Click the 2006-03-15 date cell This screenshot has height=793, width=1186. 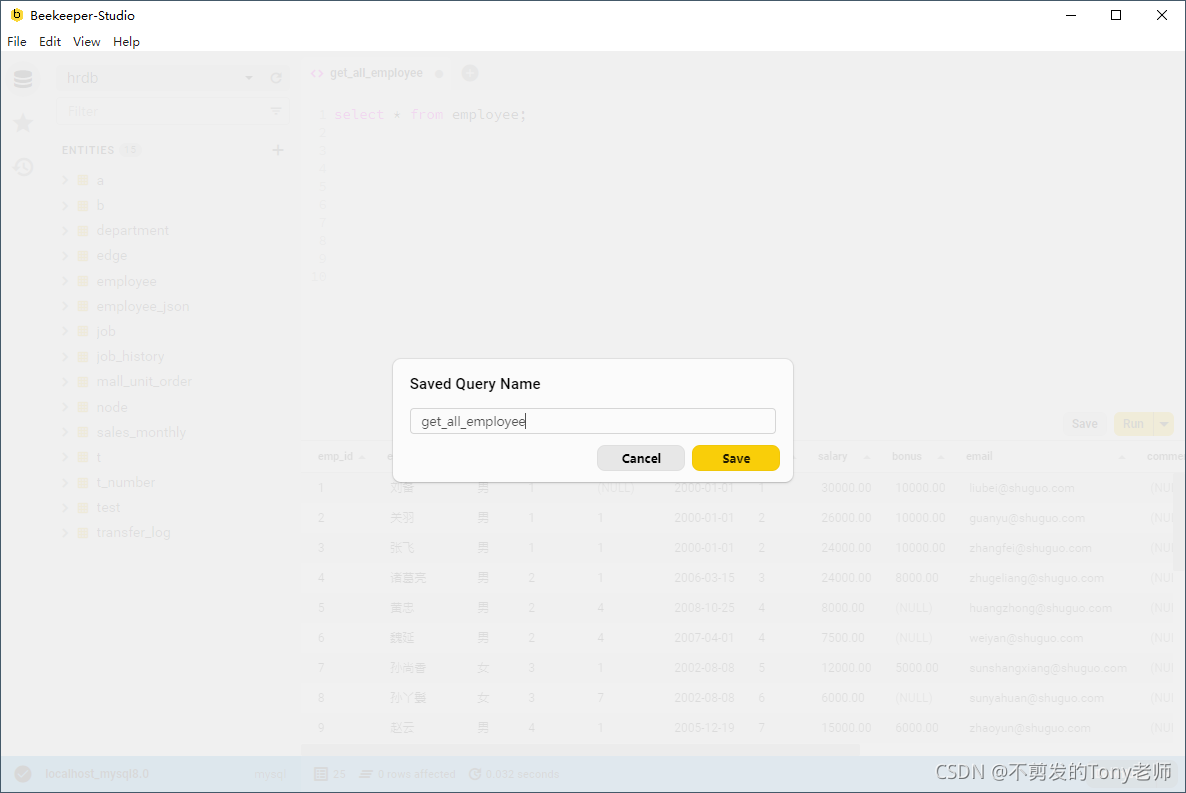click(x=704, y=578)
